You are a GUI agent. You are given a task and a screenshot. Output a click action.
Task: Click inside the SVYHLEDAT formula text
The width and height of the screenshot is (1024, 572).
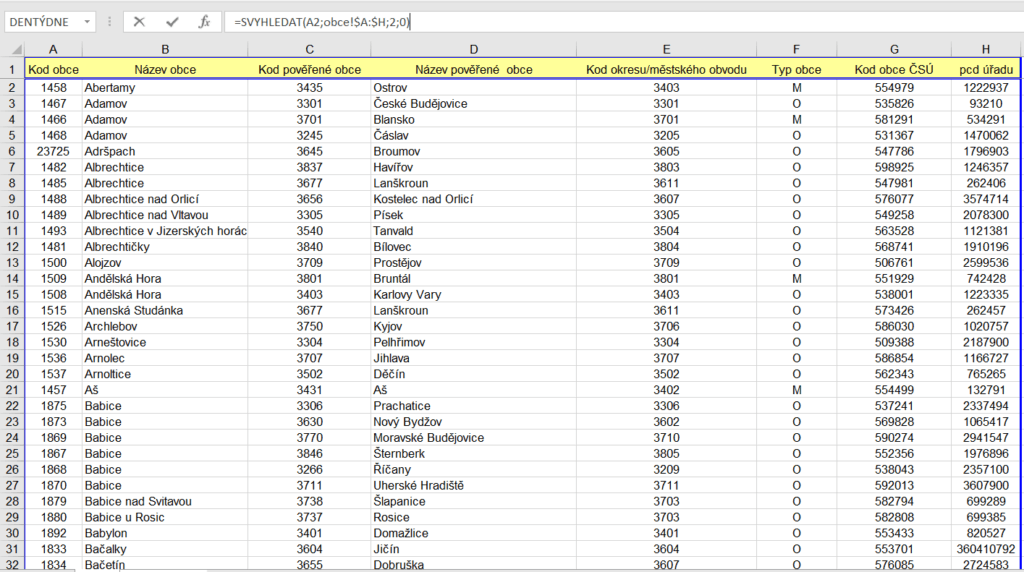pyautogui.click(x=318, y=21)
